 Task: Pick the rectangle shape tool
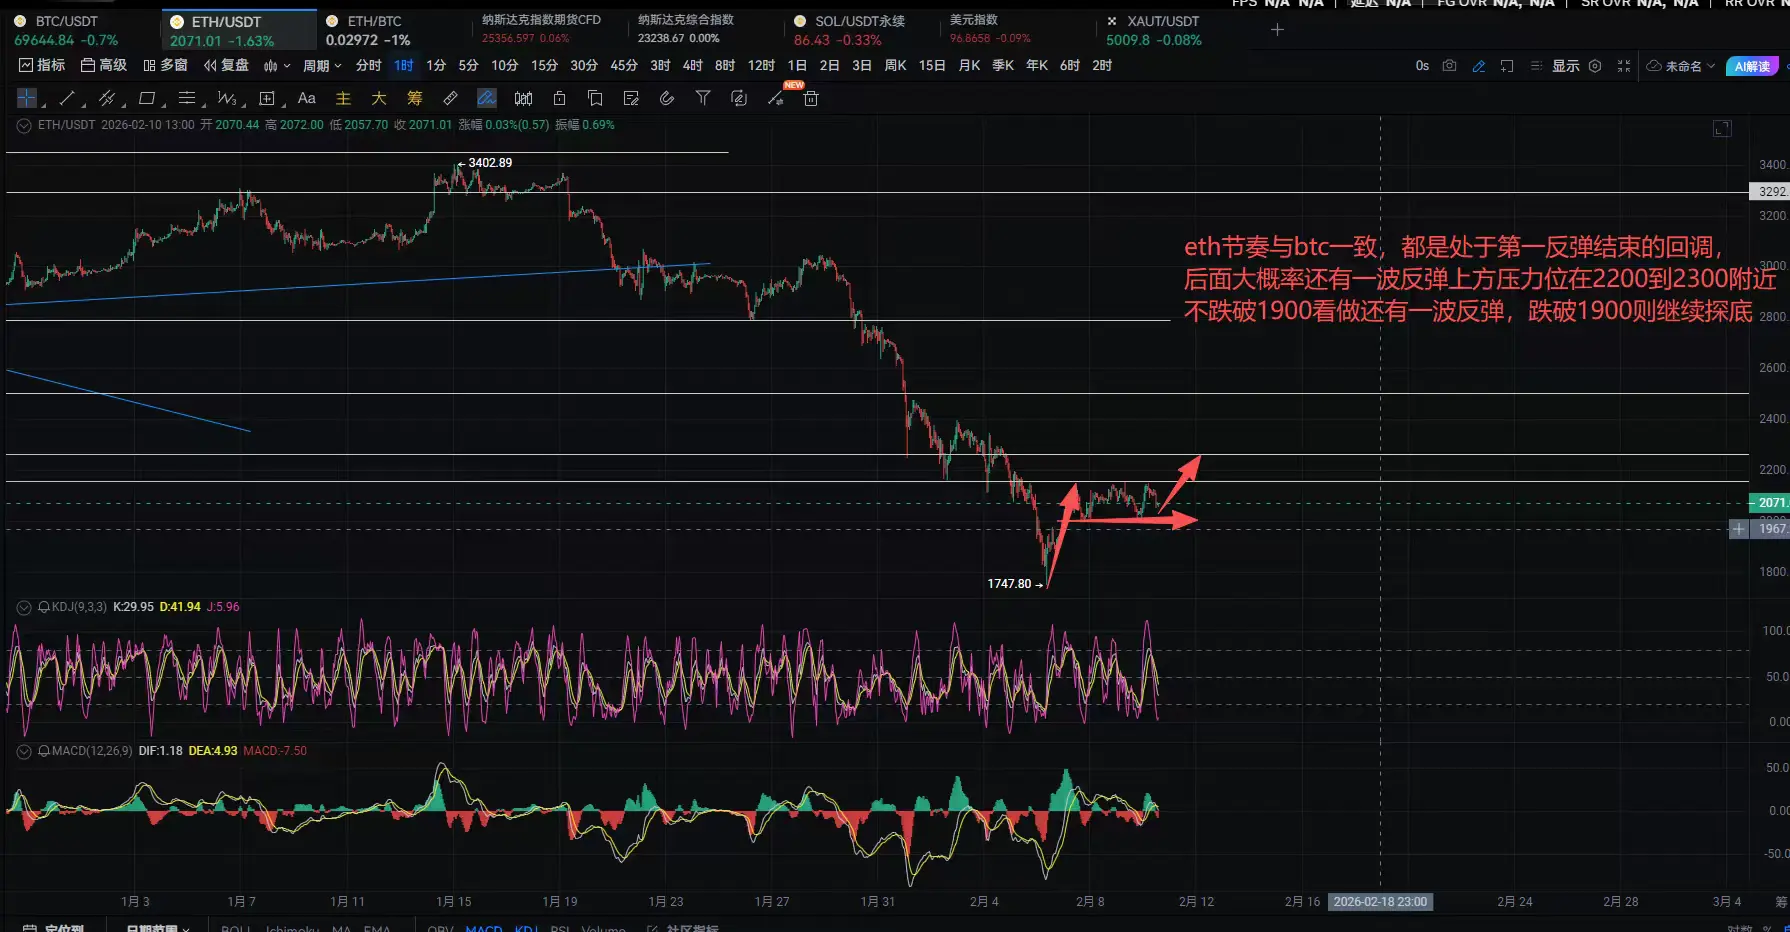147,98
